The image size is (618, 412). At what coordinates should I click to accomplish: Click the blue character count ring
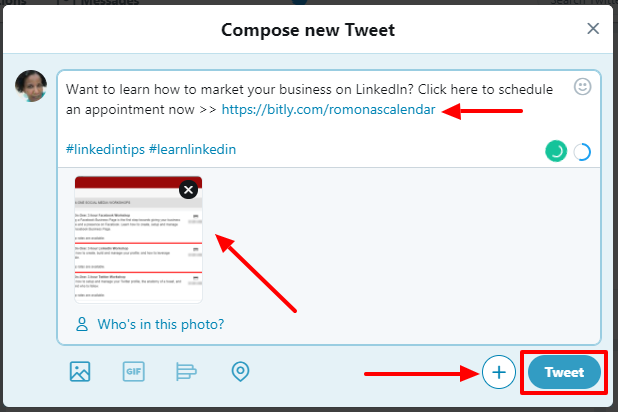tap(582, 152)
